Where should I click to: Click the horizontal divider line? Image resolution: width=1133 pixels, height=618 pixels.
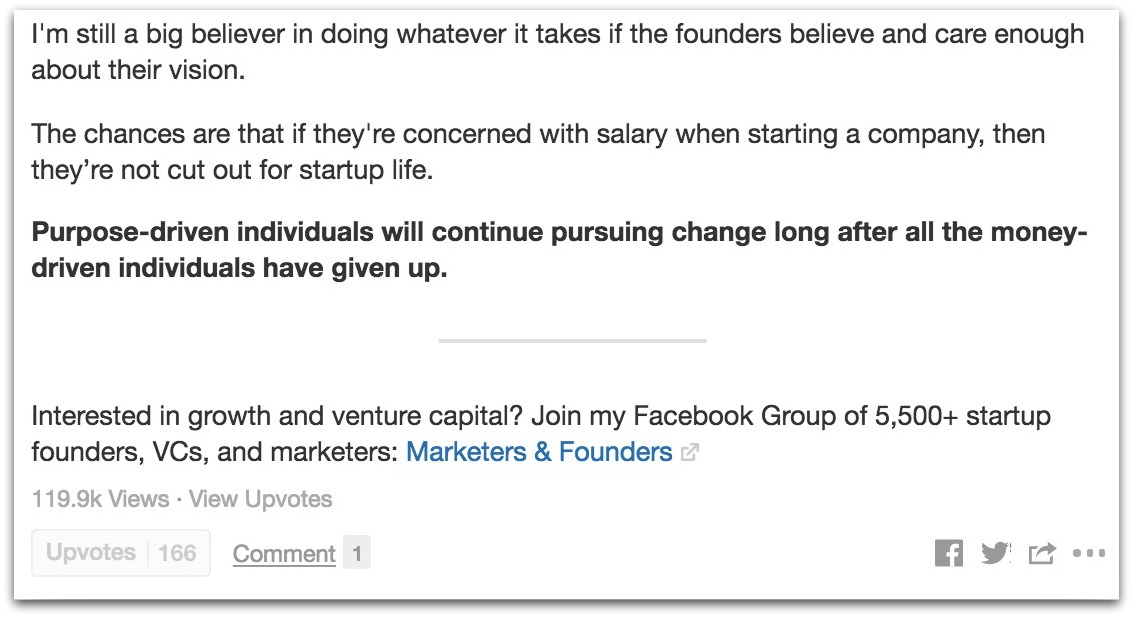coord(572,340)
